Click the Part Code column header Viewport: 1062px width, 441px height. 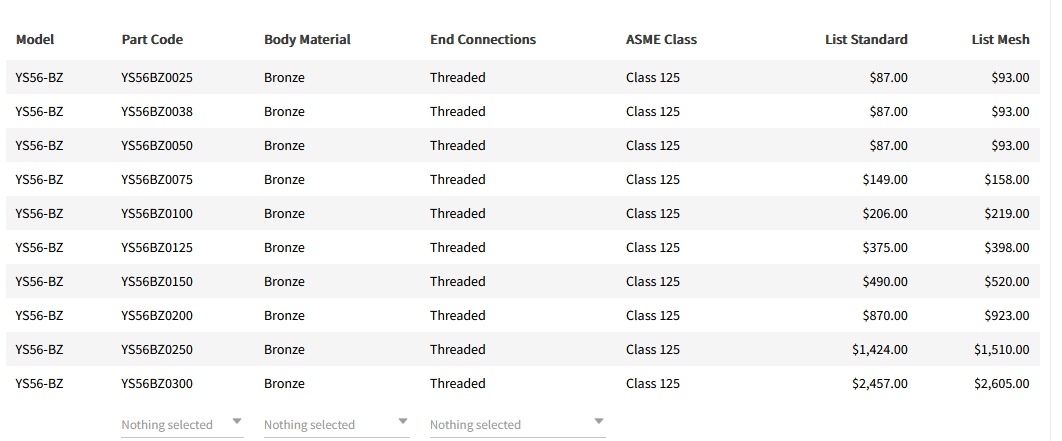152,40
